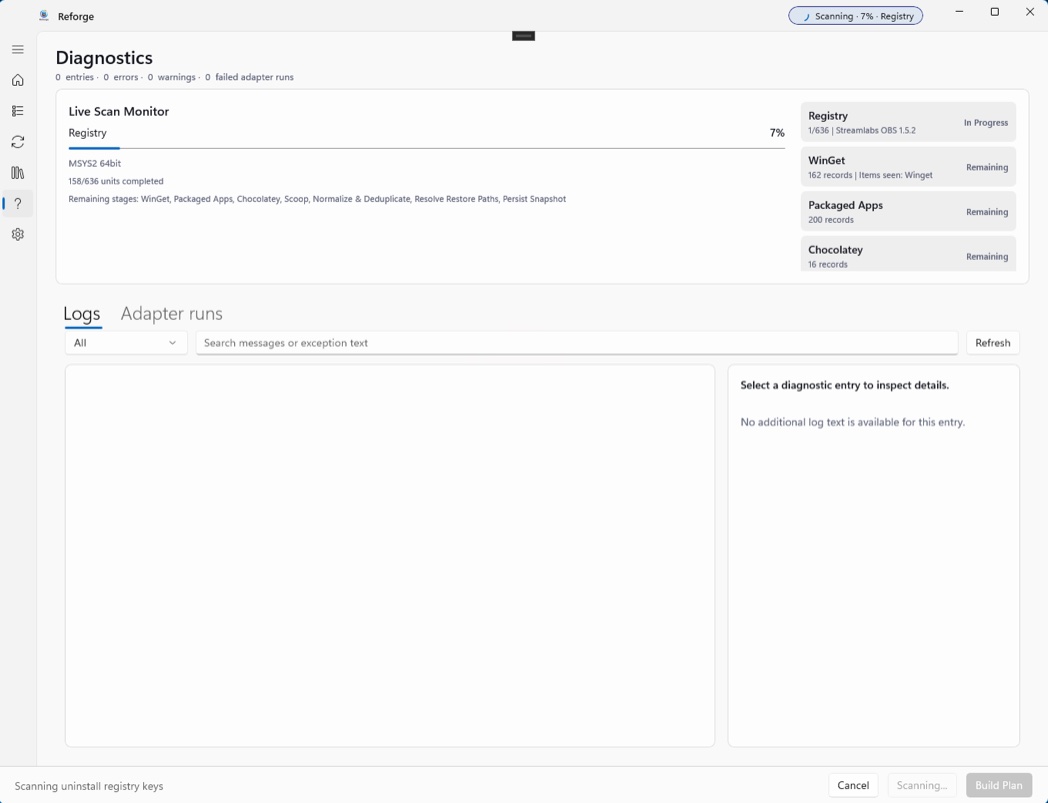Select the WinGet stage card
Screen dimensions: 1048x803
click(908, 167)
